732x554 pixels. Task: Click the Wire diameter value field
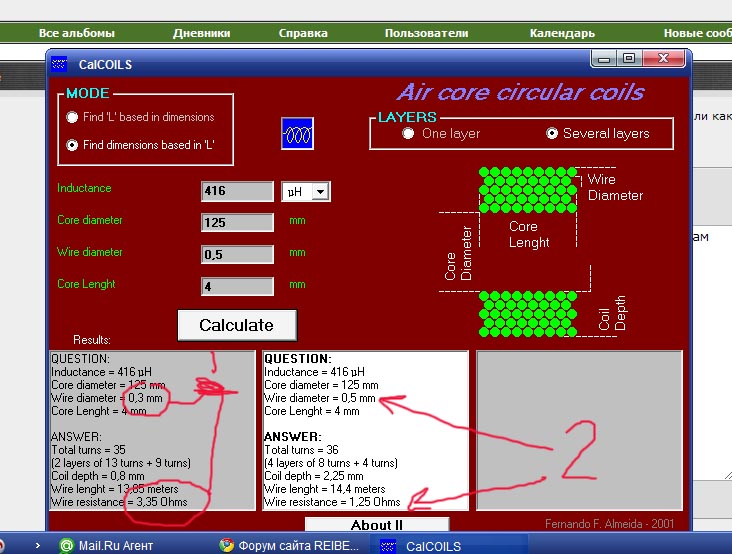(237, 254)
